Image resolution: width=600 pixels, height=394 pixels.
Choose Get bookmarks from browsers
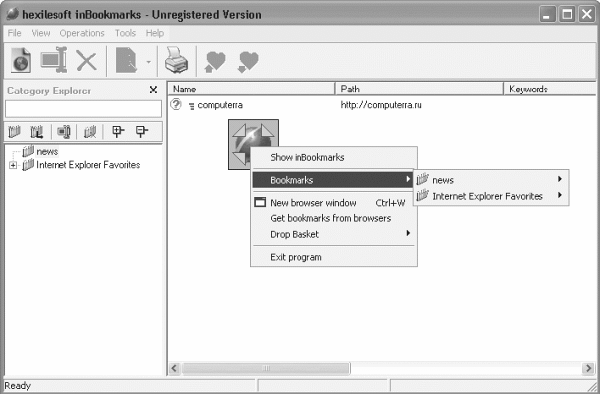pyautogui.click(x=334, y=218)
